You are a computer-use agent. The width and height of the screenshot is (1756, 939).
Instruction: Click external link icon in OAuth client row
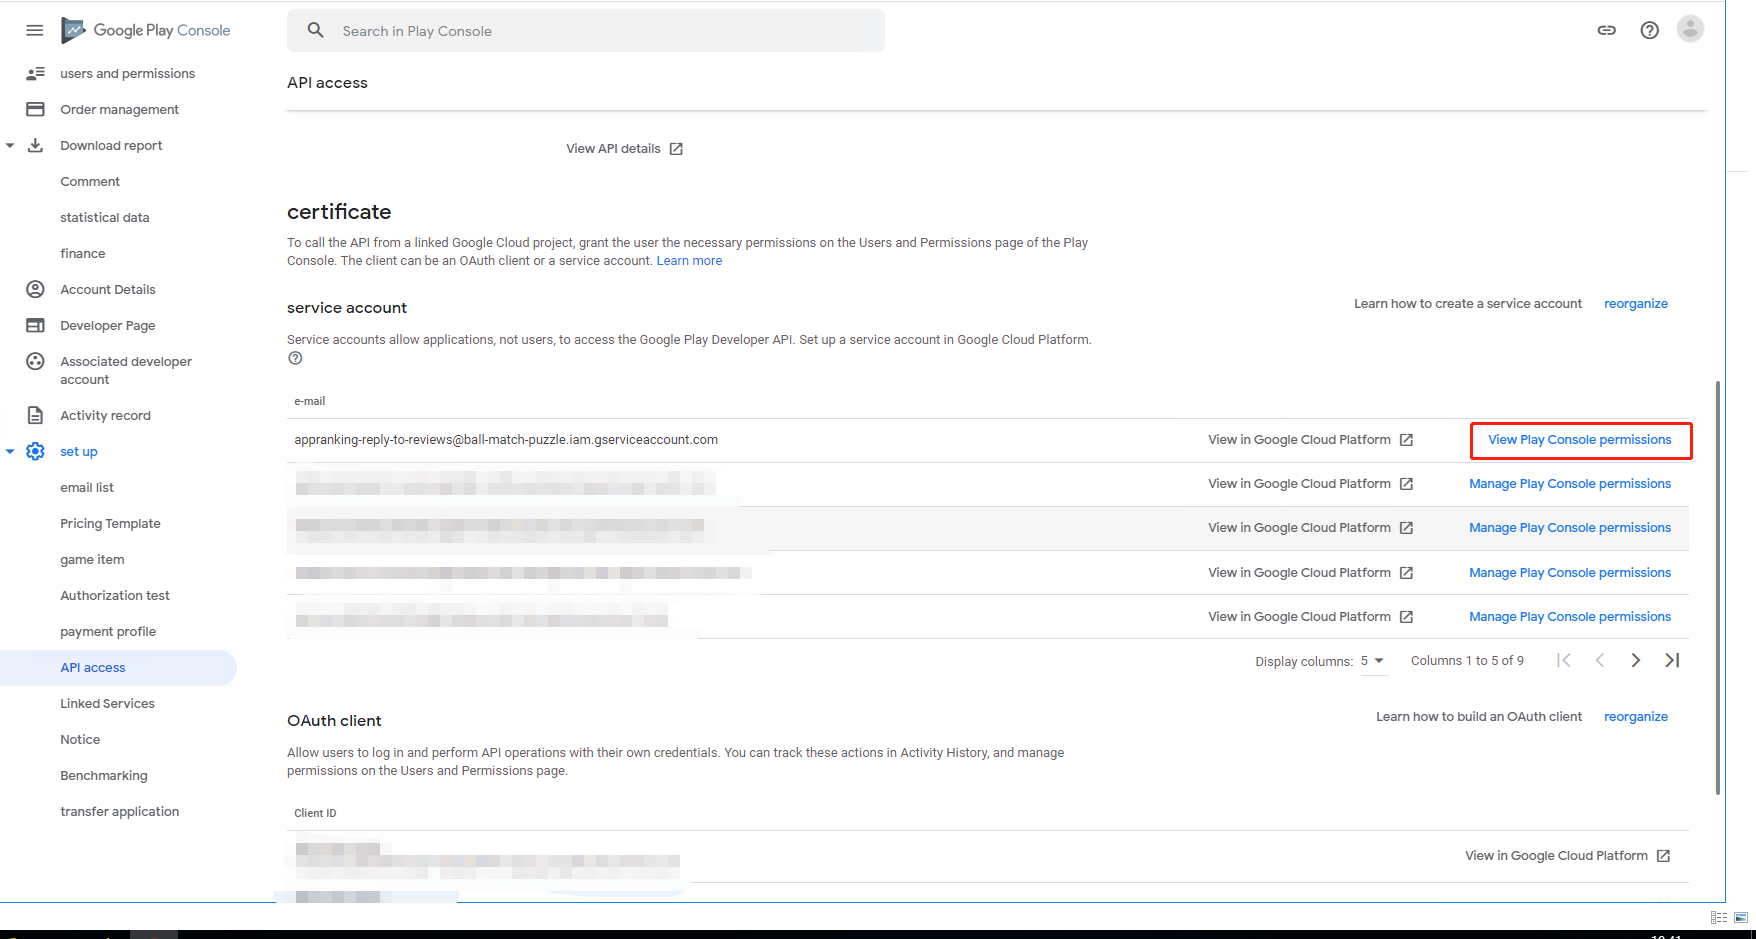point(1663,856)
